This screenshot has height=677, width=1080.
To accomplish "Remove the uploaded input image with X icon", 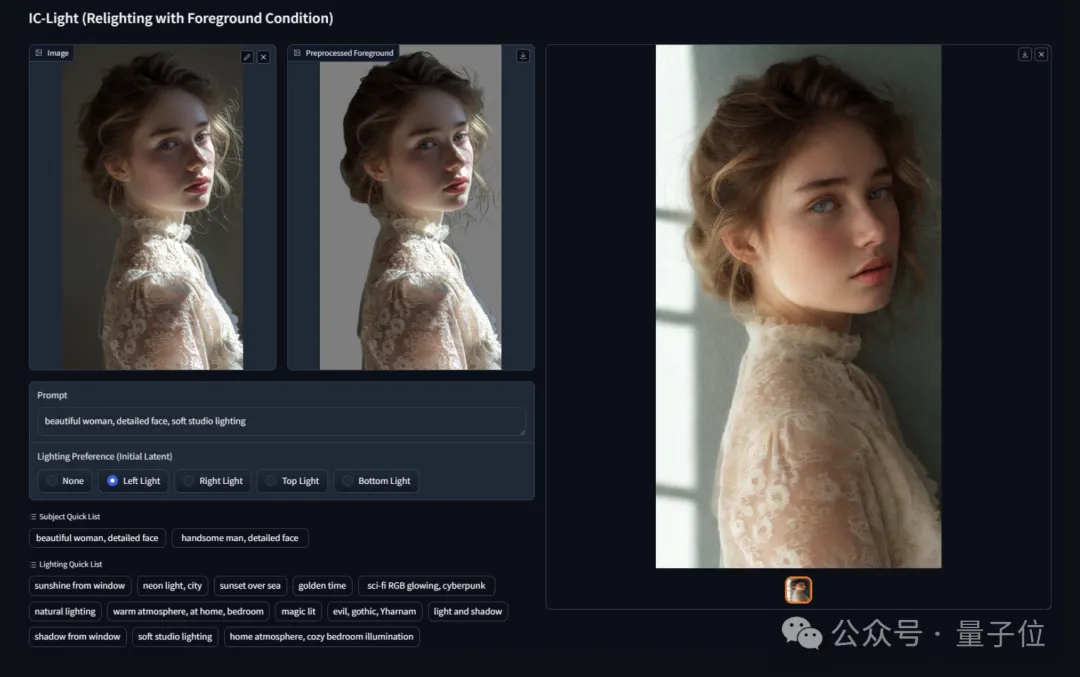I will click(x=263, y=57).
